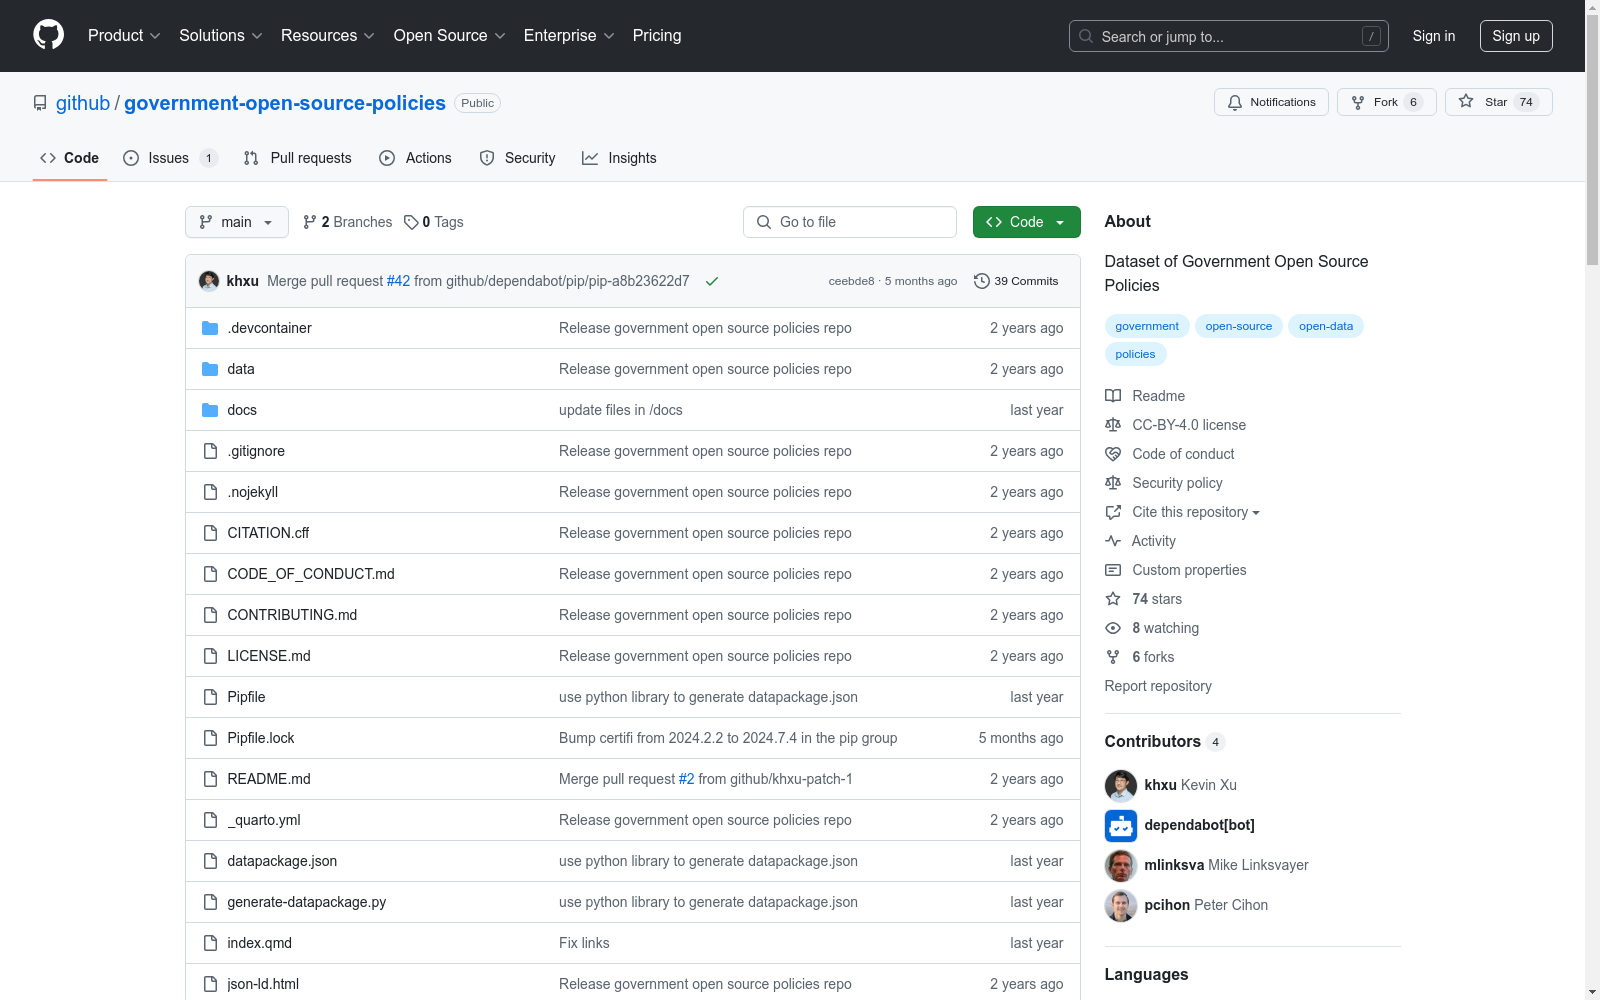
Task: Open the Pull requests tab
Action: 298,158
